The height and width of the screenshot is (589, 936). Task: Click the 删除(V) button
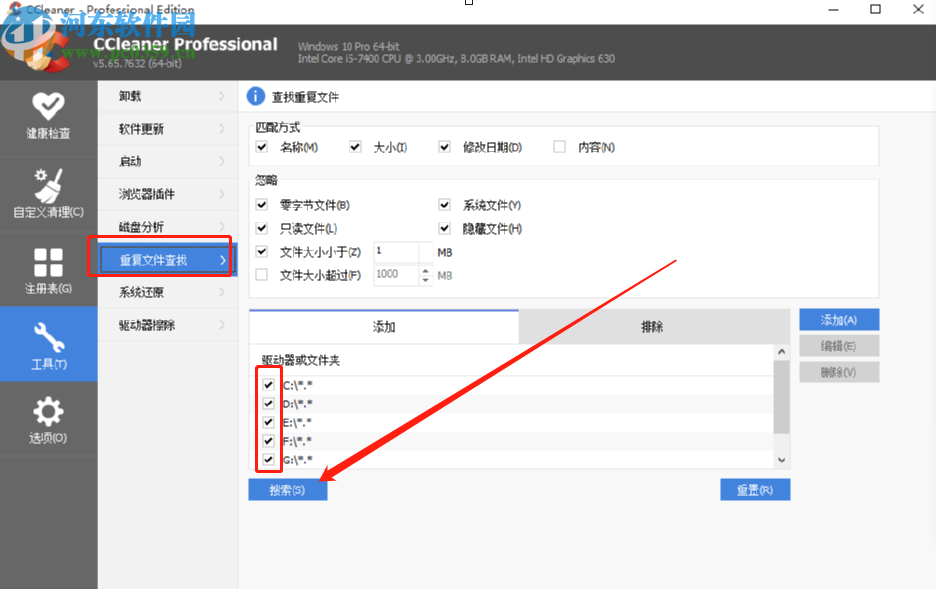tap(839, 372)
